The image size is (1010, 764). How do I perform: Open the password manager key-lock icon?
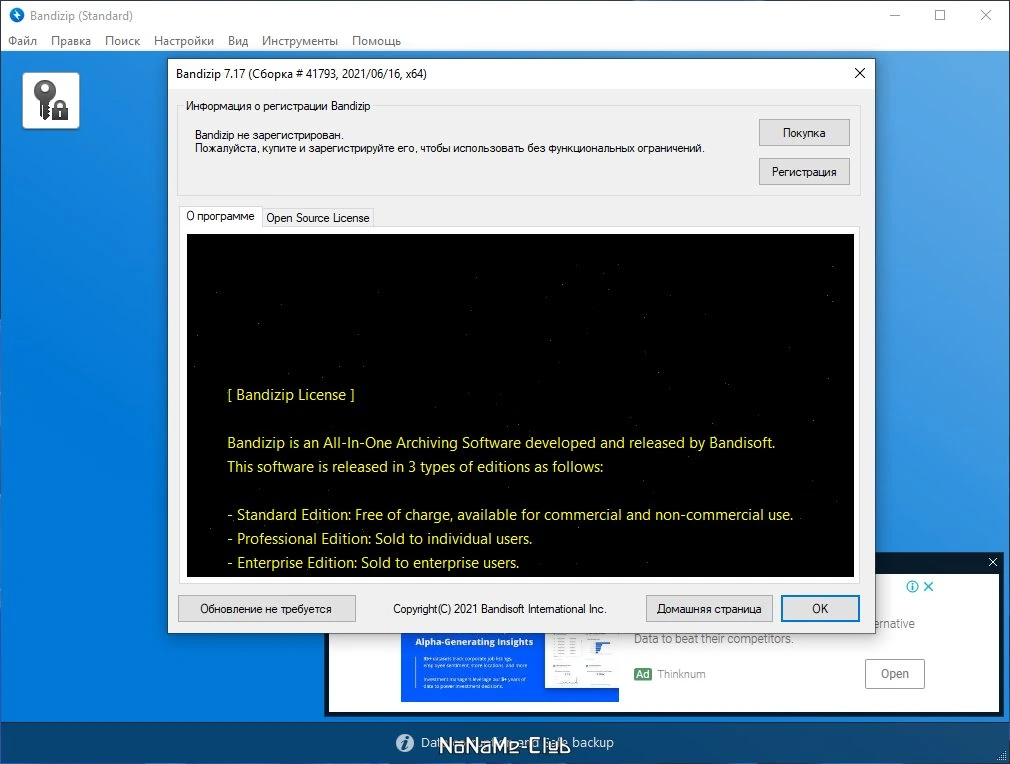click(51, 100)
